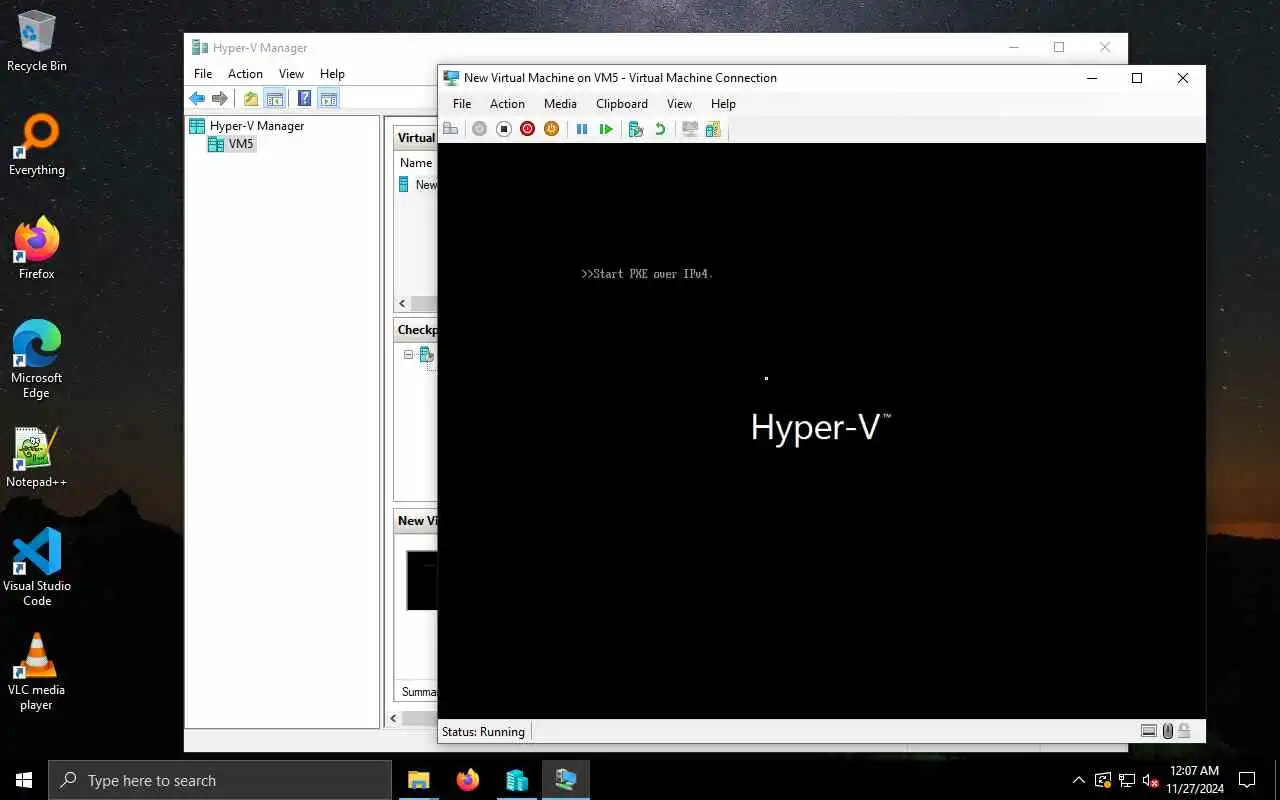
Task: Open the Recycle Bin desktop icon
Action: (x=37, y=41)
